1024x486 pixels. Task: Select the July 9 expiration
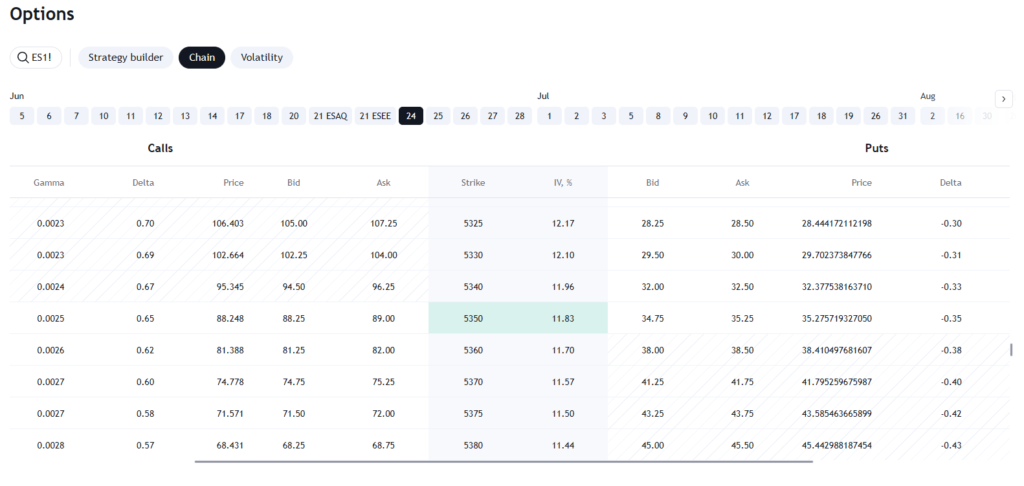tap(686, 116)
